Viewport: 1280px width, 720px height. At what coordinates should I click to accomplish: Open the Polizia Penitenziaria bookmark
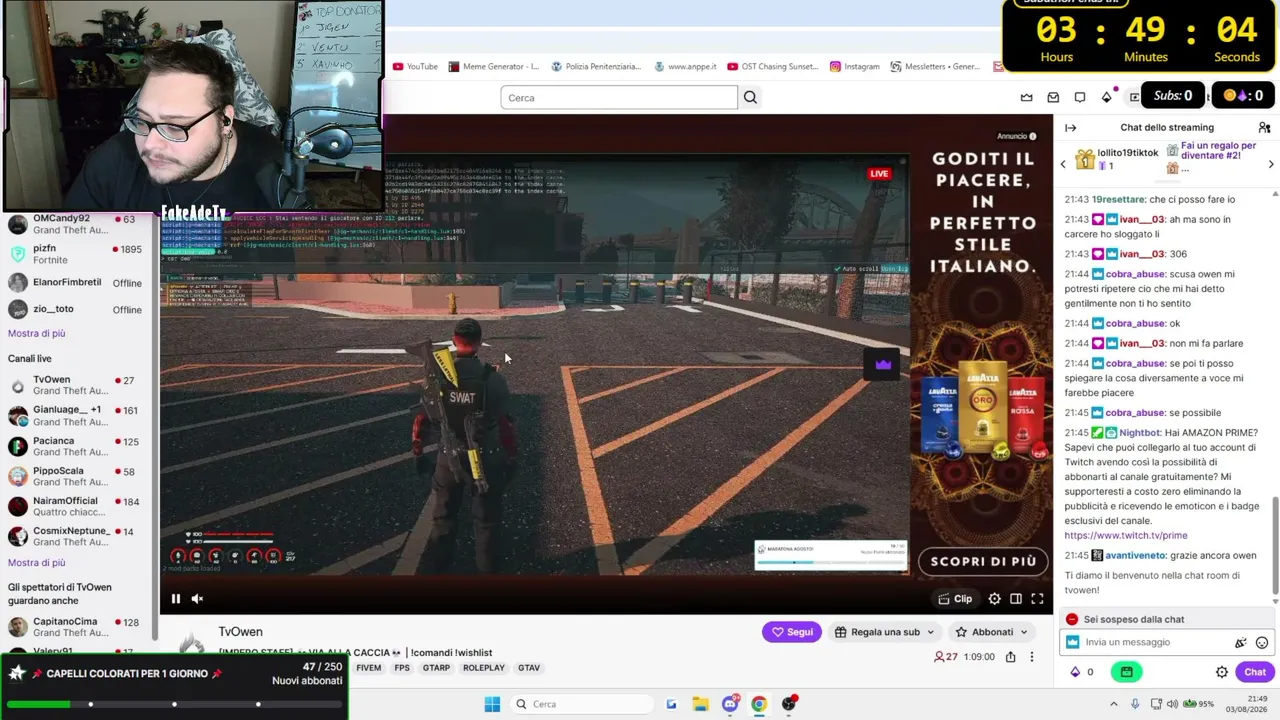pyautogui.click(x=596, y=67)
